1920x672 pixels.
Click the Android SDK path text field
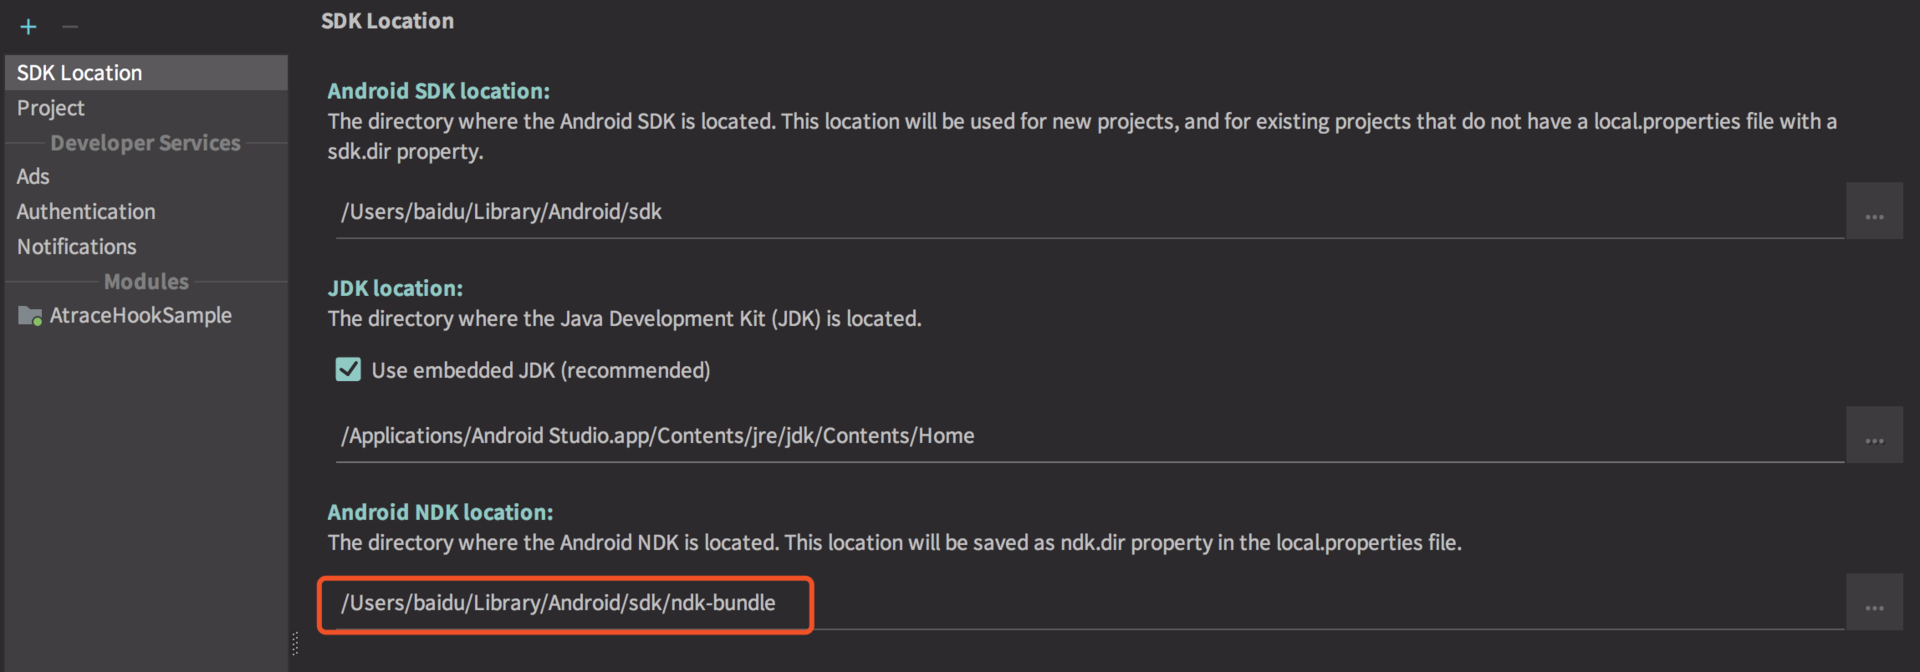pos(1000,212)
